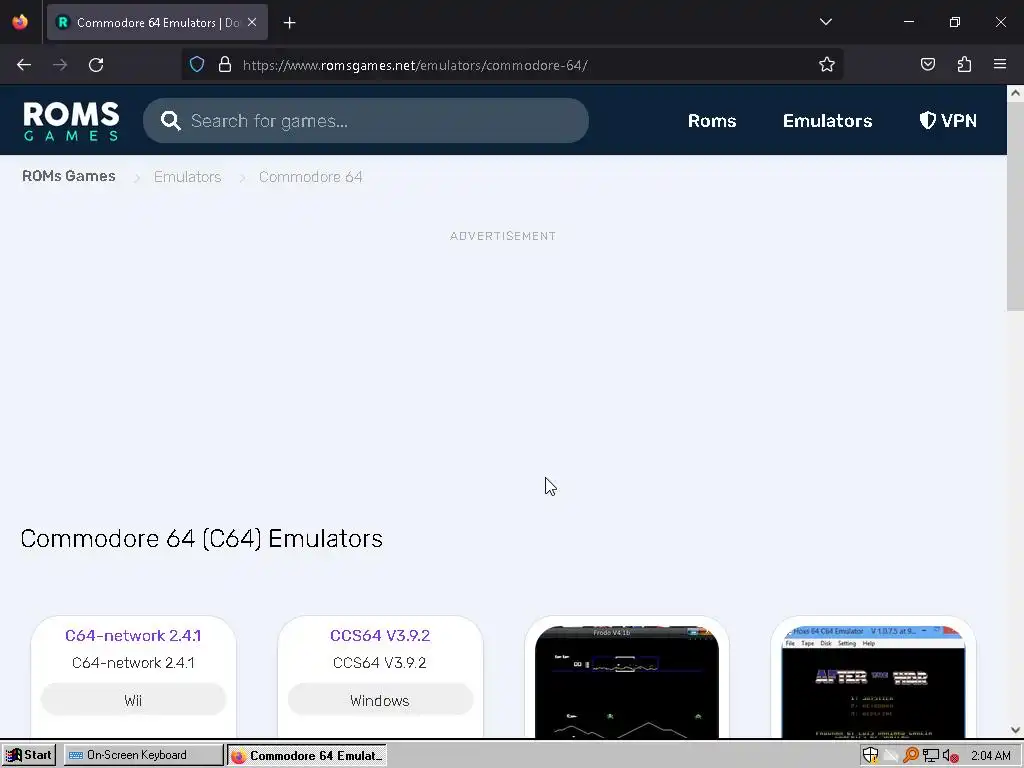Click the Windows platform button

tap(380, 701)
